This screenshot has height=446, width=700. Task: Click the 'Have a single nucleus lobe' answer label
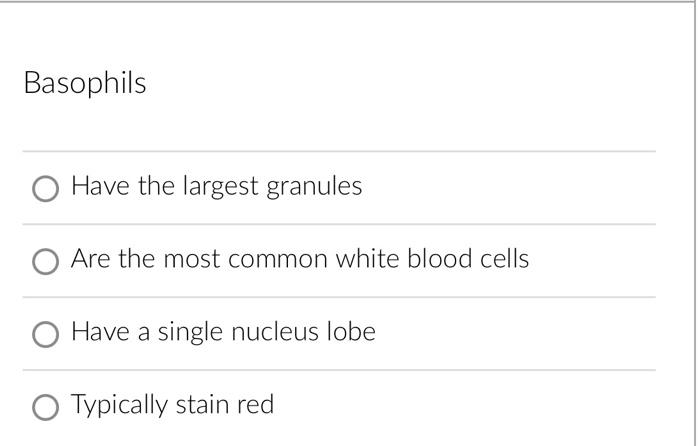(223, 332)
